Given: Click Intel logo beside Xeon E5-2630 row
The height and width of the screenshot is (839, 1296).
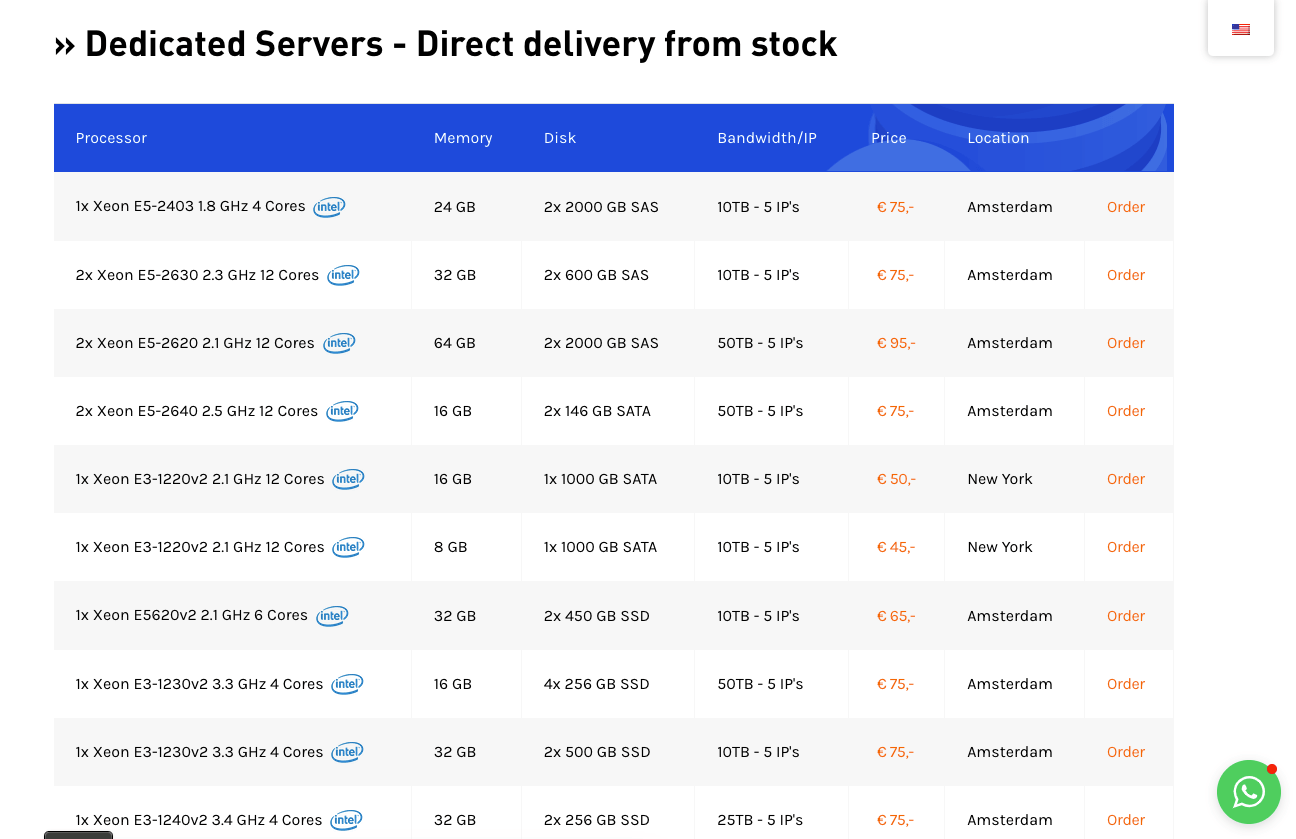Looking at the screenshot, I should 343,275.
